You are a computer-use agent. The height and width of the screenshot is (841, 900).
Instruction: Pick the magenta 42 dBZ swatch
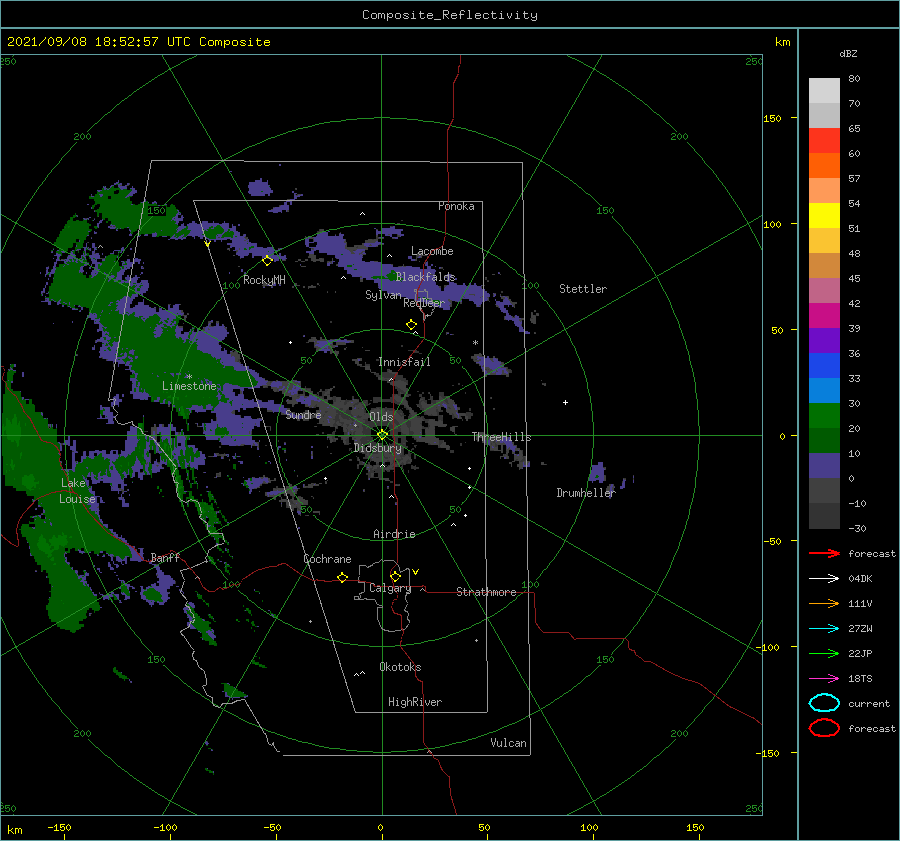coord(824,315)
